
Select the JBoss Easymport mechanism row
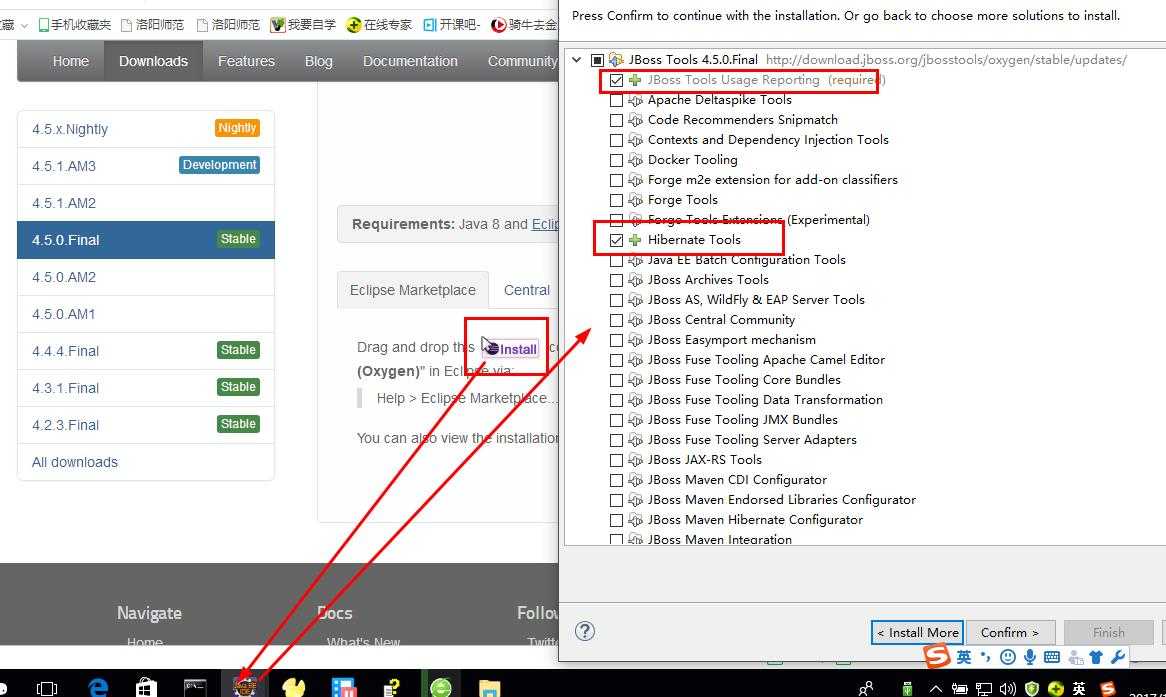(732, 340)
